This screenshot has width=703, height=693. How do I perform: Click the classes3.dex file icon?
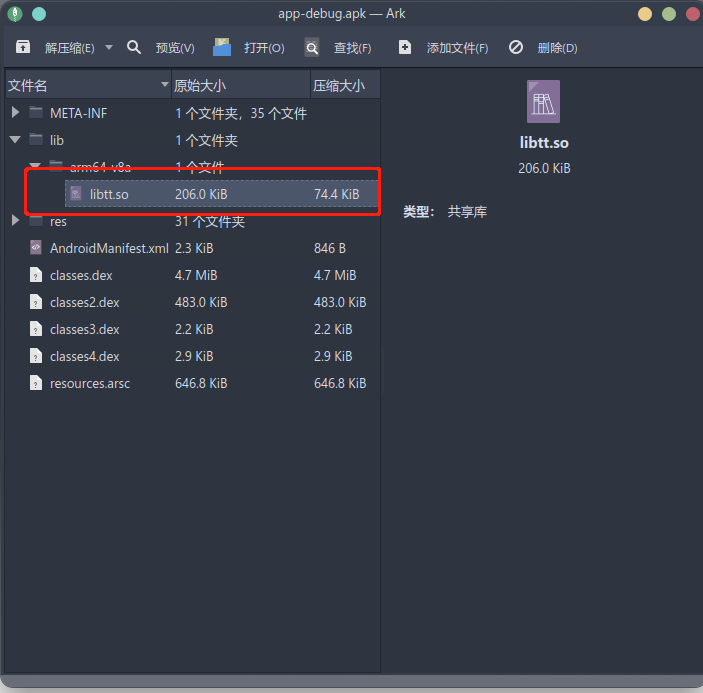[36, 329]
